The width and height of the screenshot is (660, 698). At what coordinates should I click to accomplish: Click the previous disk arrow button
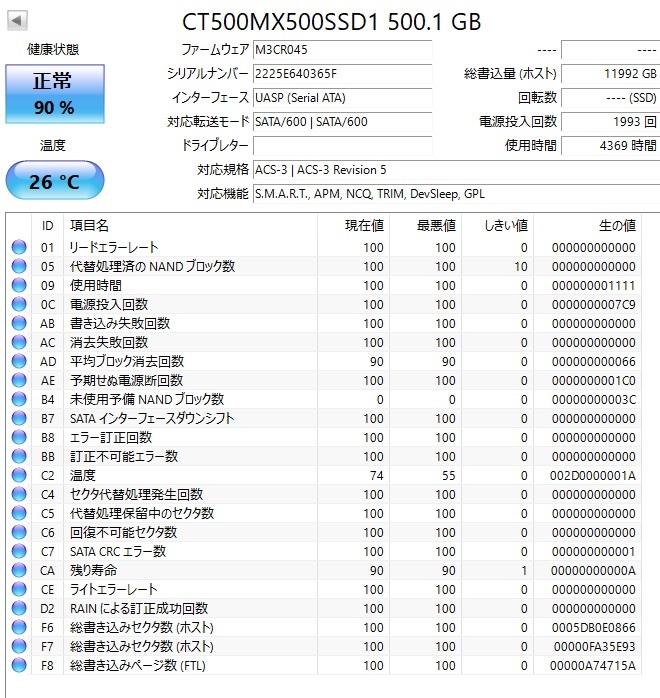pyautogui.click(x=17, y=20)
